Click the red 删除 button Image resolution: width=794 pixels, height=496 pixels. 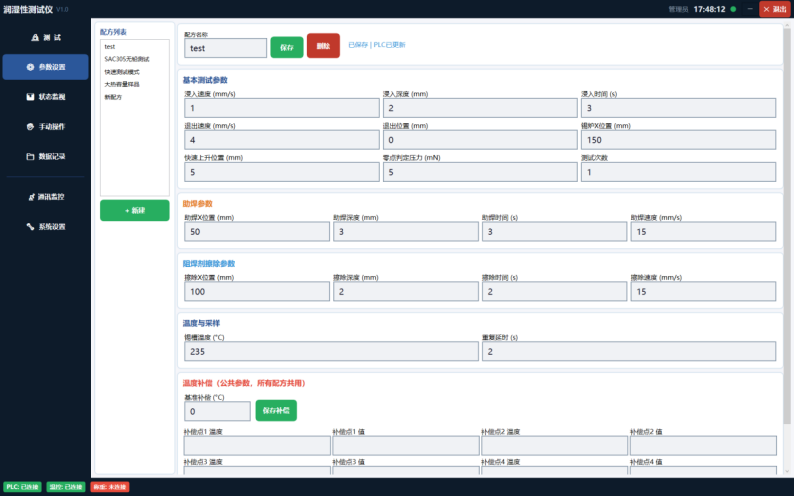pos(323,46)
